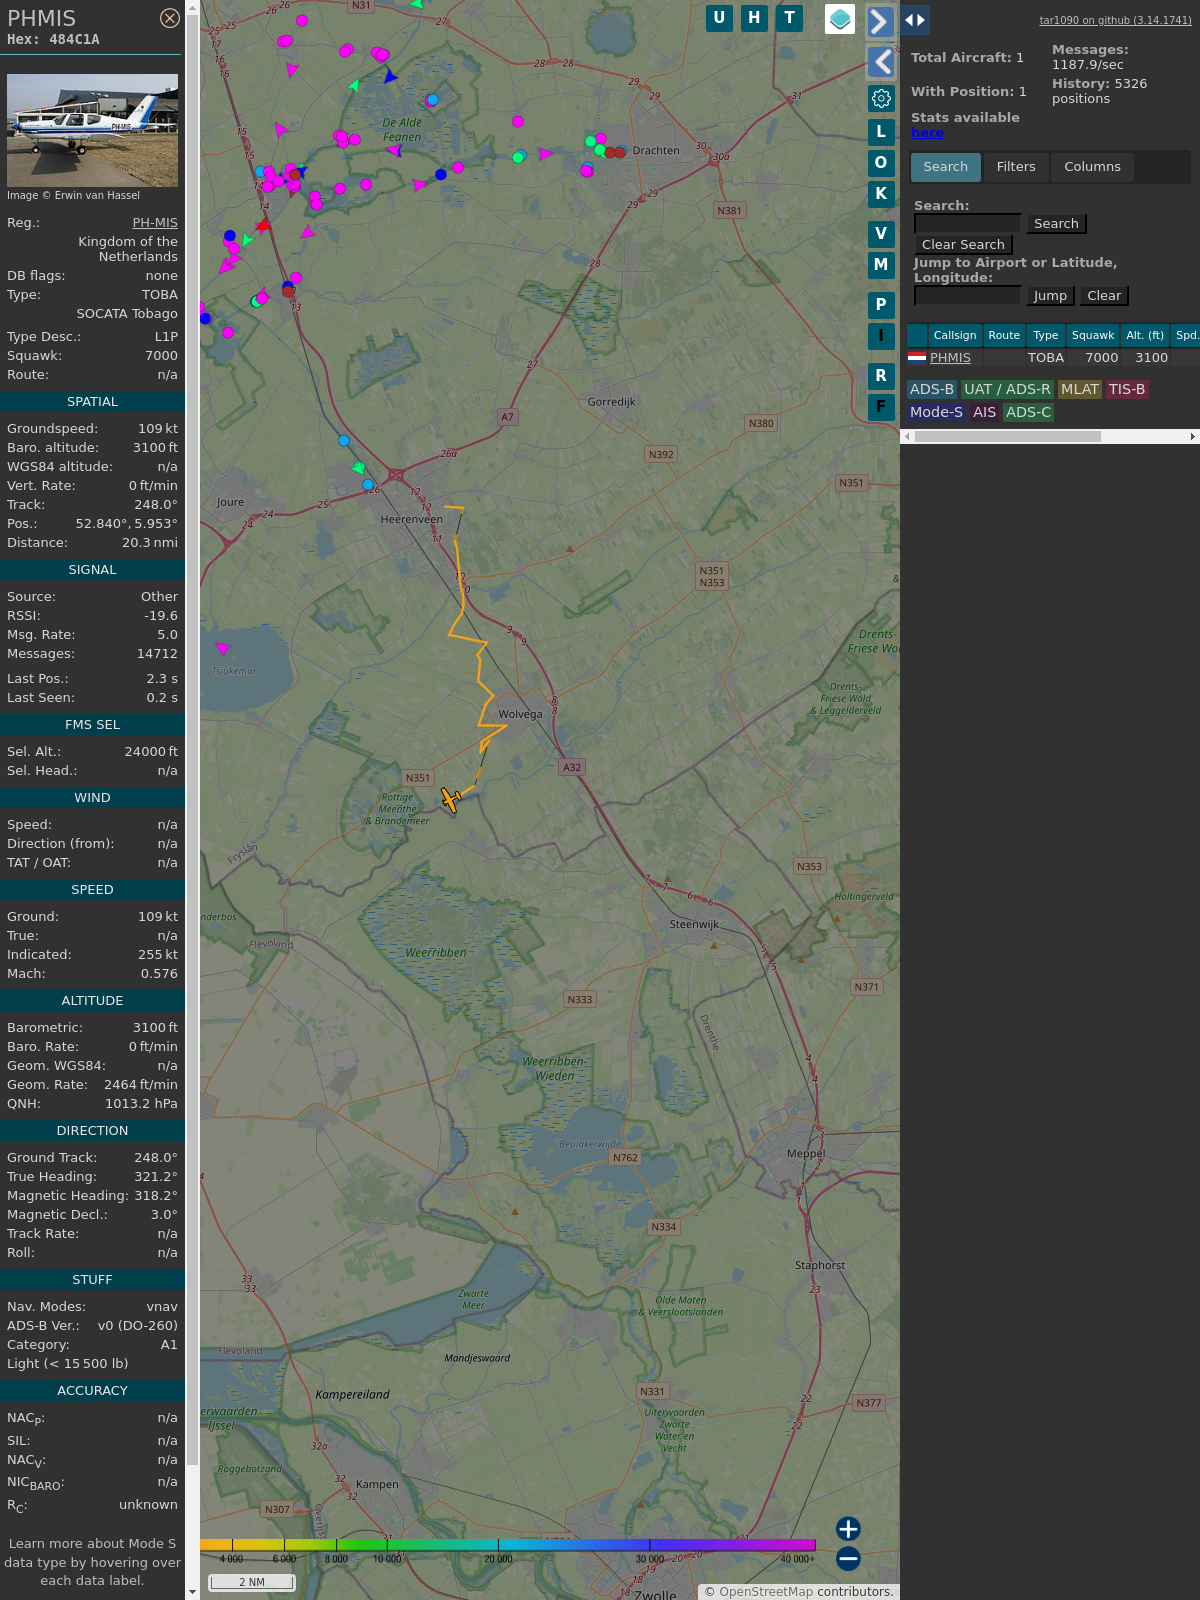The width and height of the screenshot is (1200, 1600).
Task: Sort table by Type column
Action: (1046, 336)
